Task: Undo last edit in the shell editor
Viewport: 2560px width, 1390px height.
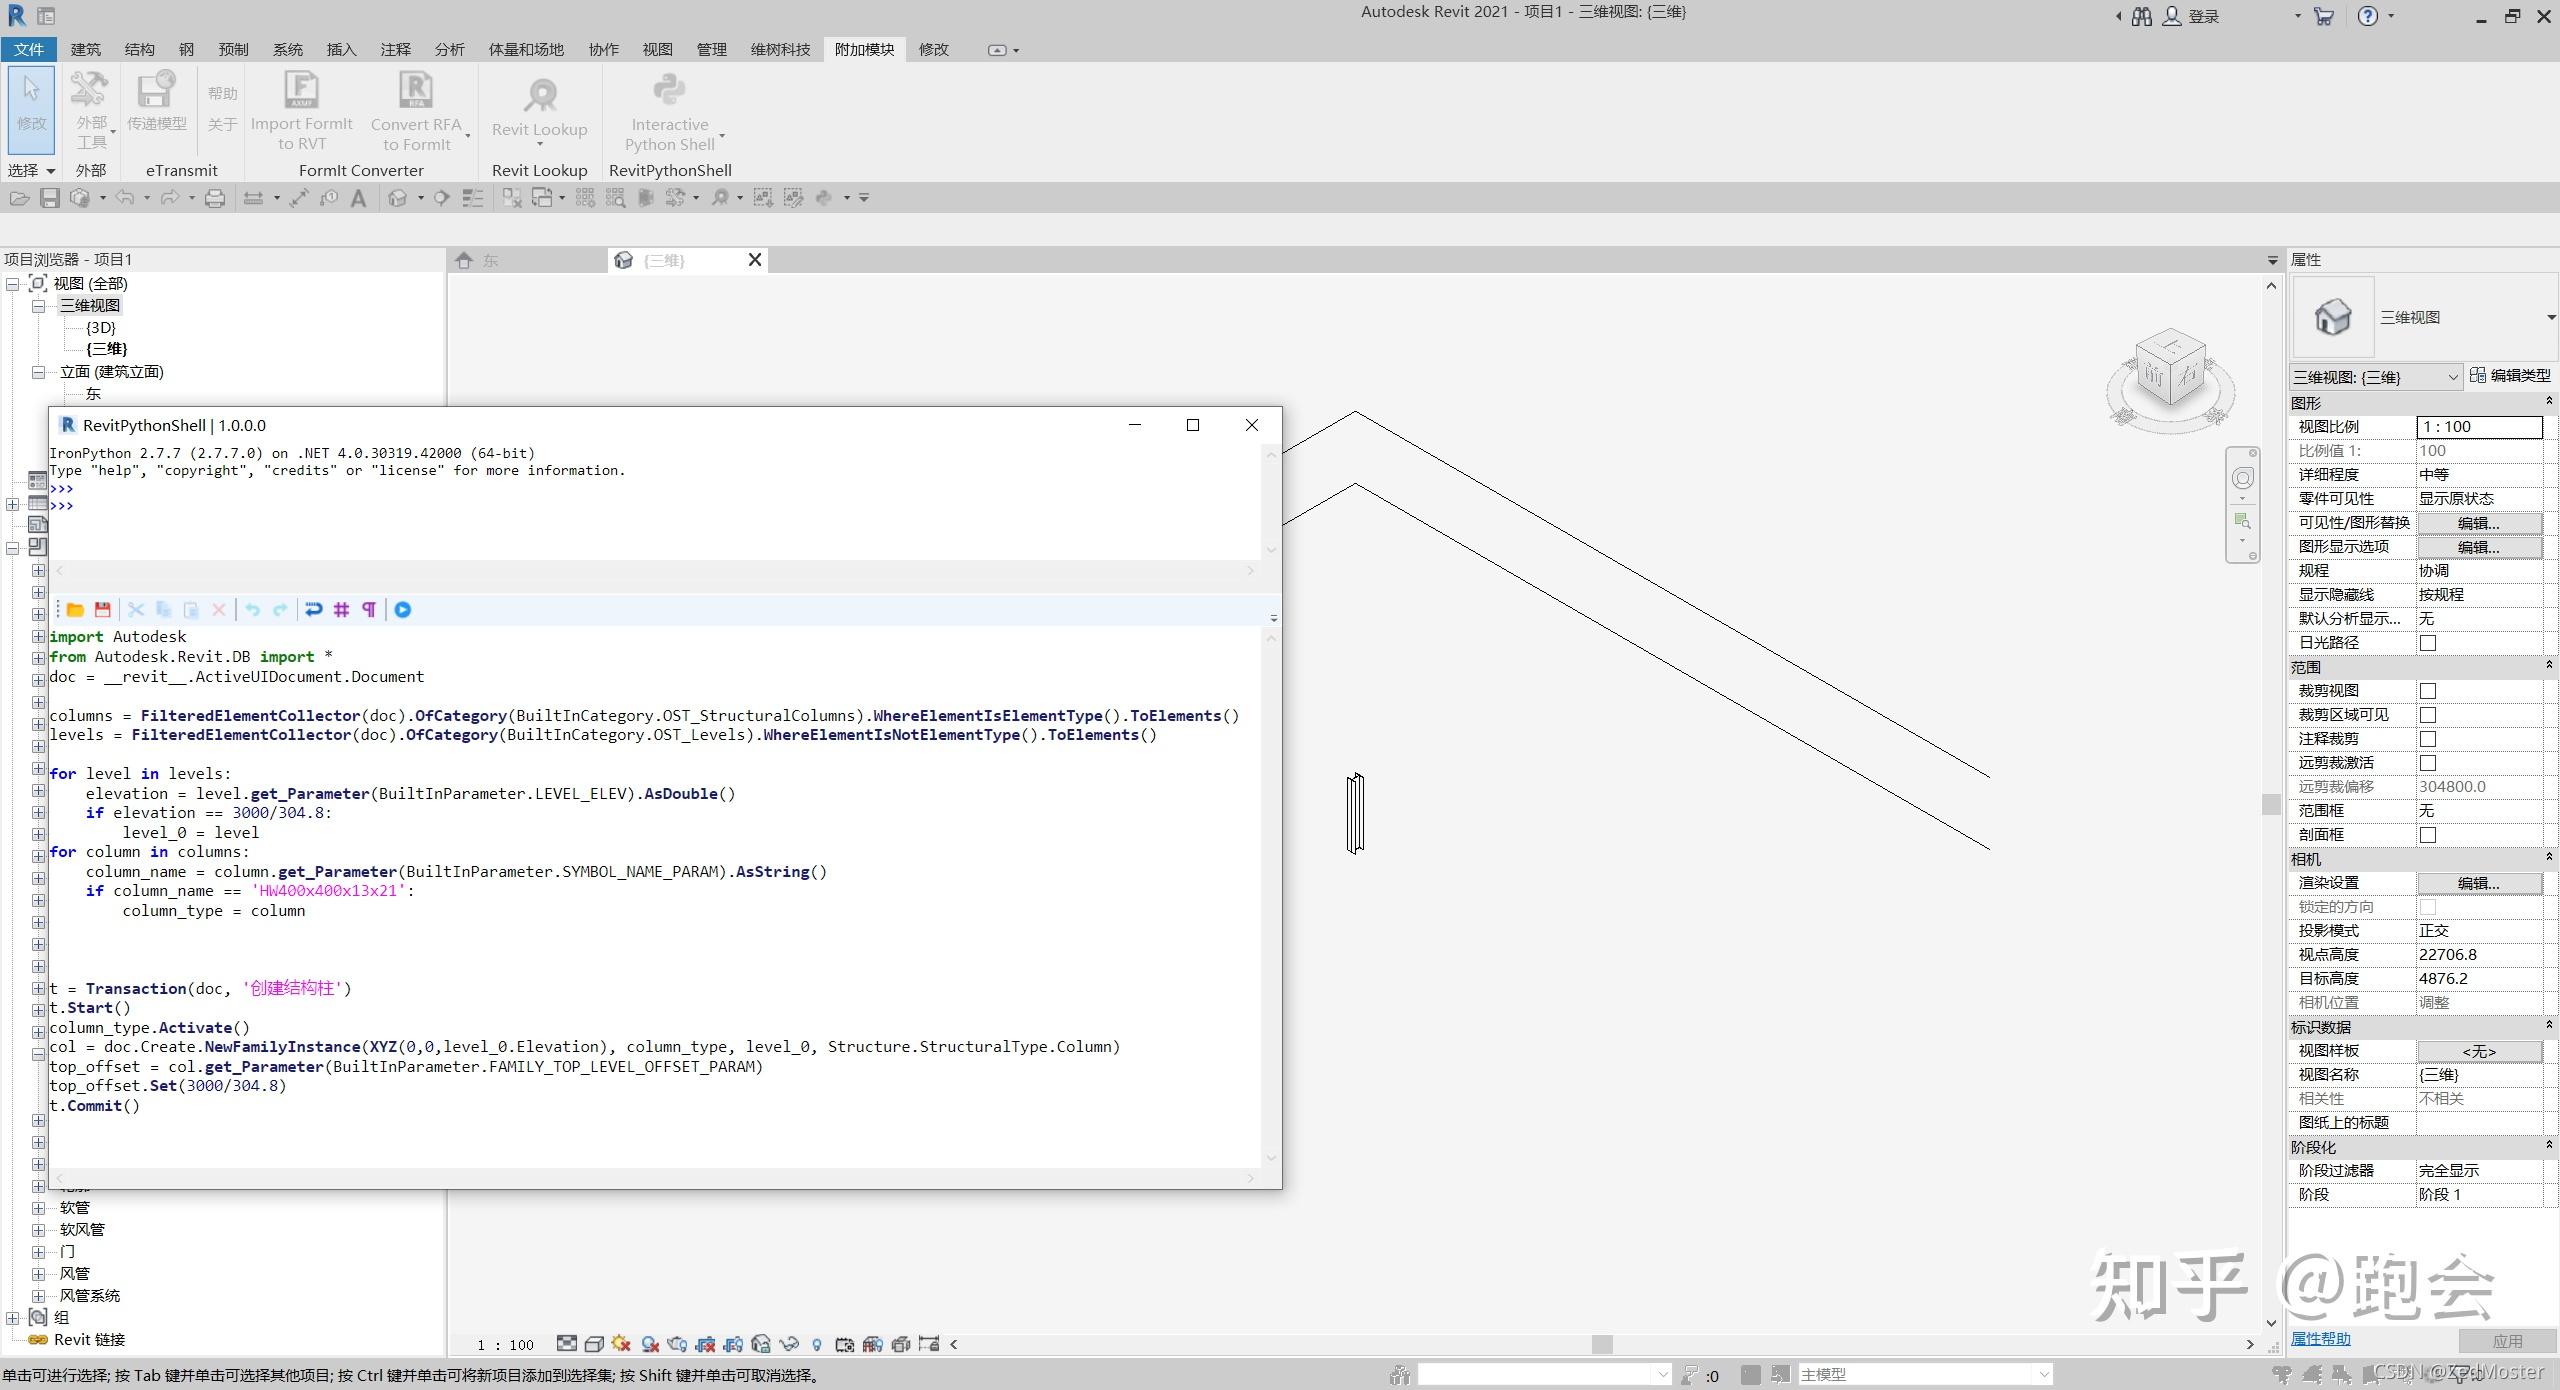Action: tap(251, 609)
